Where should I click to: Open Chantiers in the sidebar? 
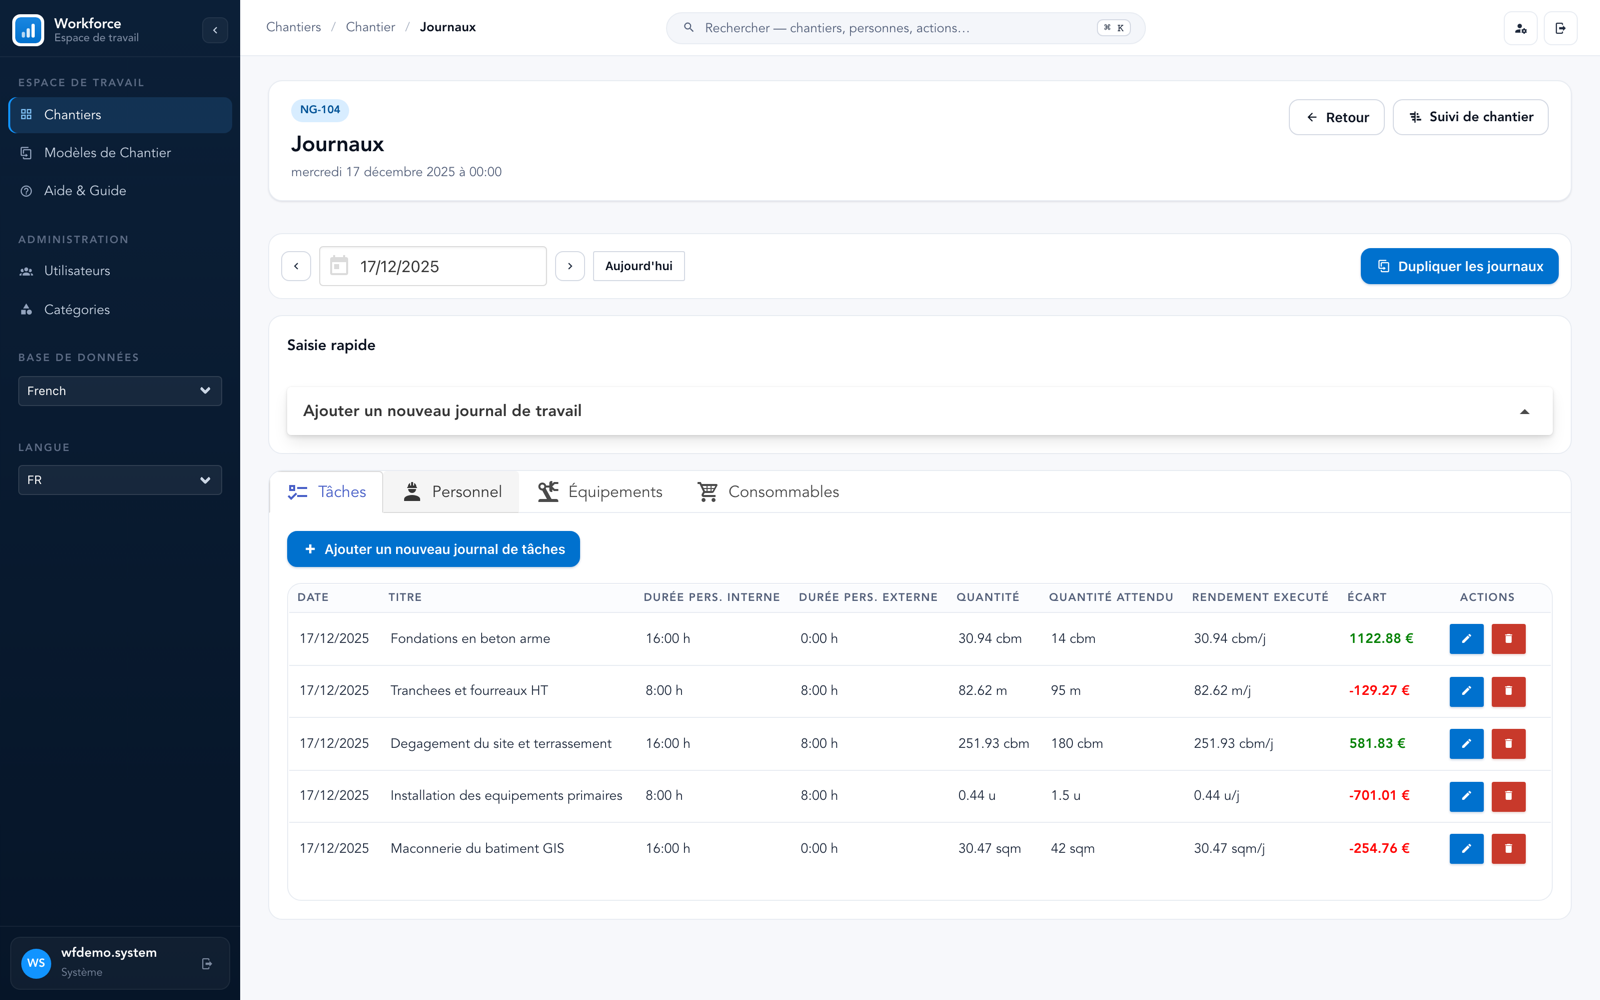[120, 115]
